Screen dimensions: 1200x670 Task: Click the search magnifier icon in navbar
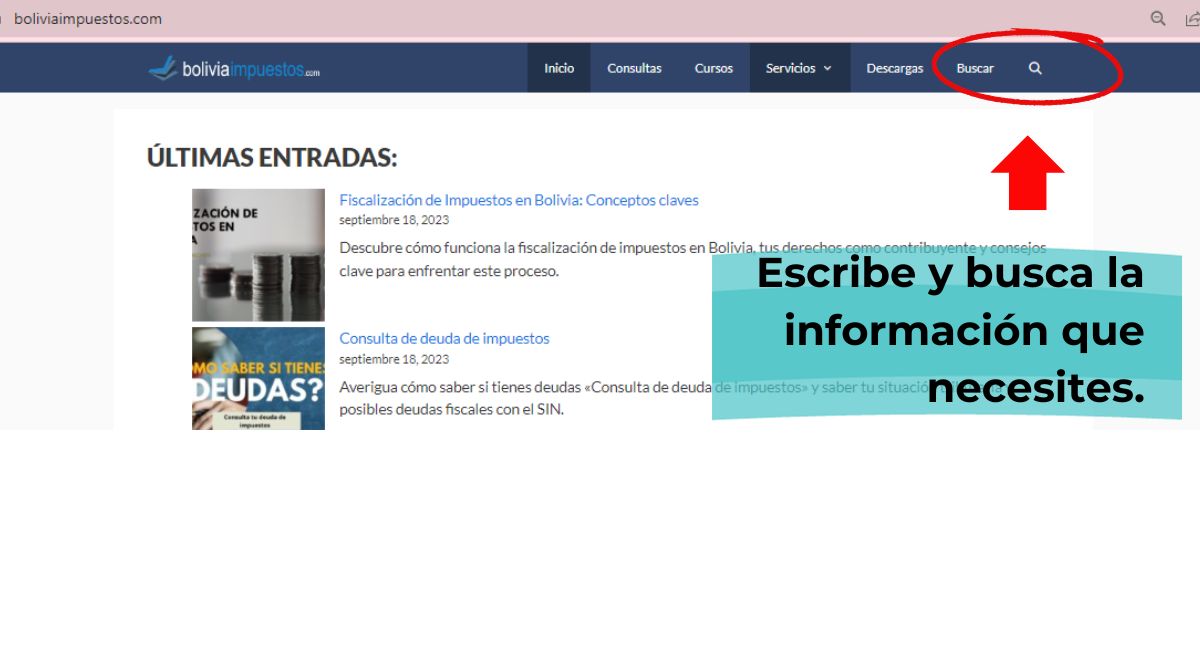pyautogui.click(x=1035, y=68)
